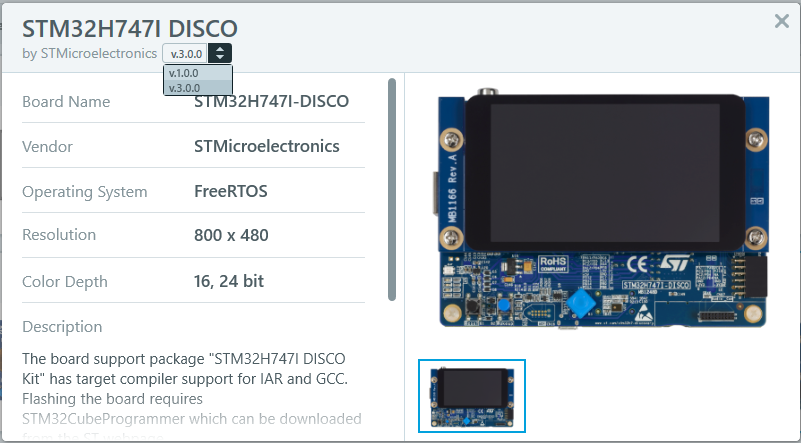This screenshot has height=443, width=801.
Task: Click the 'STM32H747I-DISCO' board name value
Action: [x=271, y=101]
